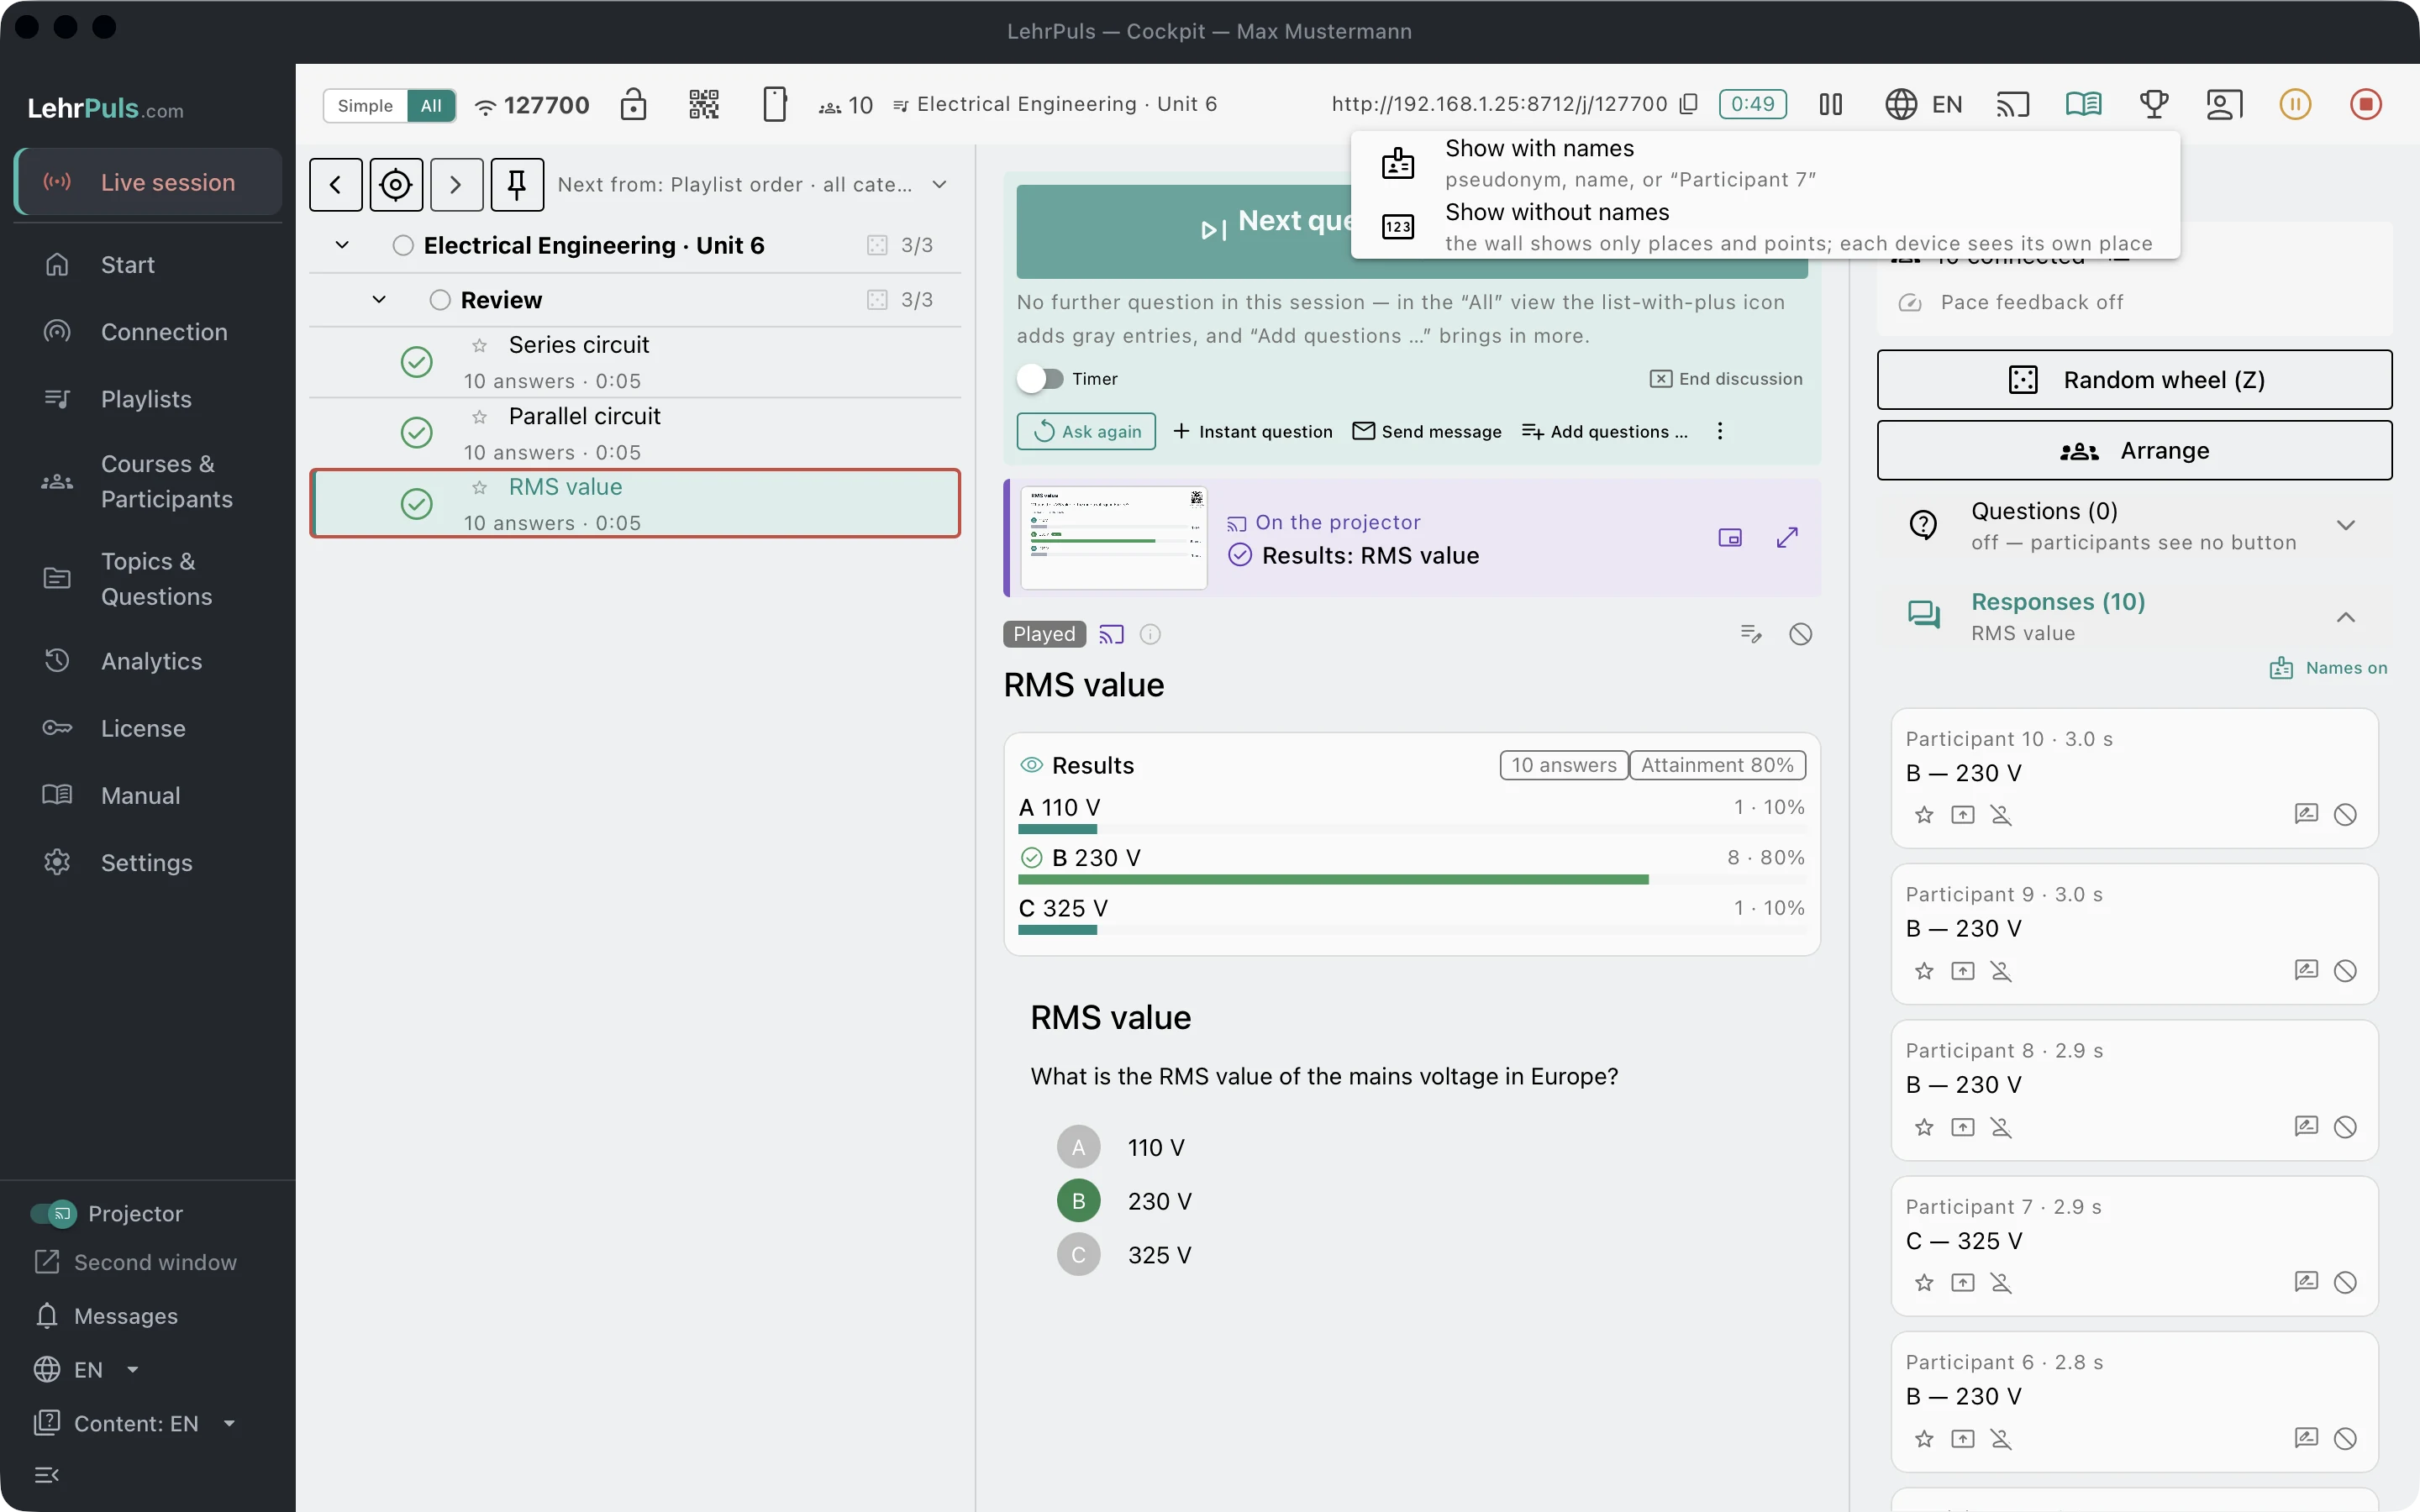Viewport: 2420px width, 1512px height.
Task: Select the Review radio circle
Action: click(x=440, y=300)
